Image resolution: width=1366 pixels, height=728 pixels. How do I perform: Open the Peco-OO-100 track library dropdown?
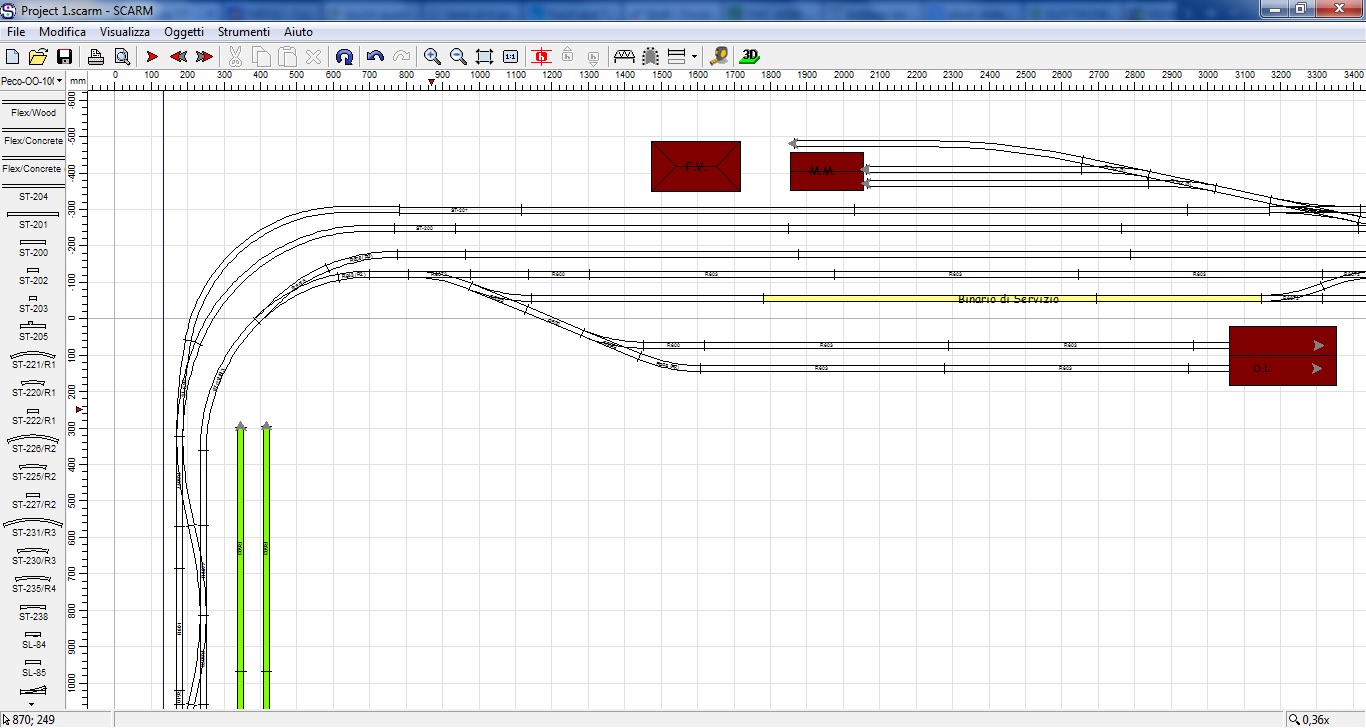(32, 81)
